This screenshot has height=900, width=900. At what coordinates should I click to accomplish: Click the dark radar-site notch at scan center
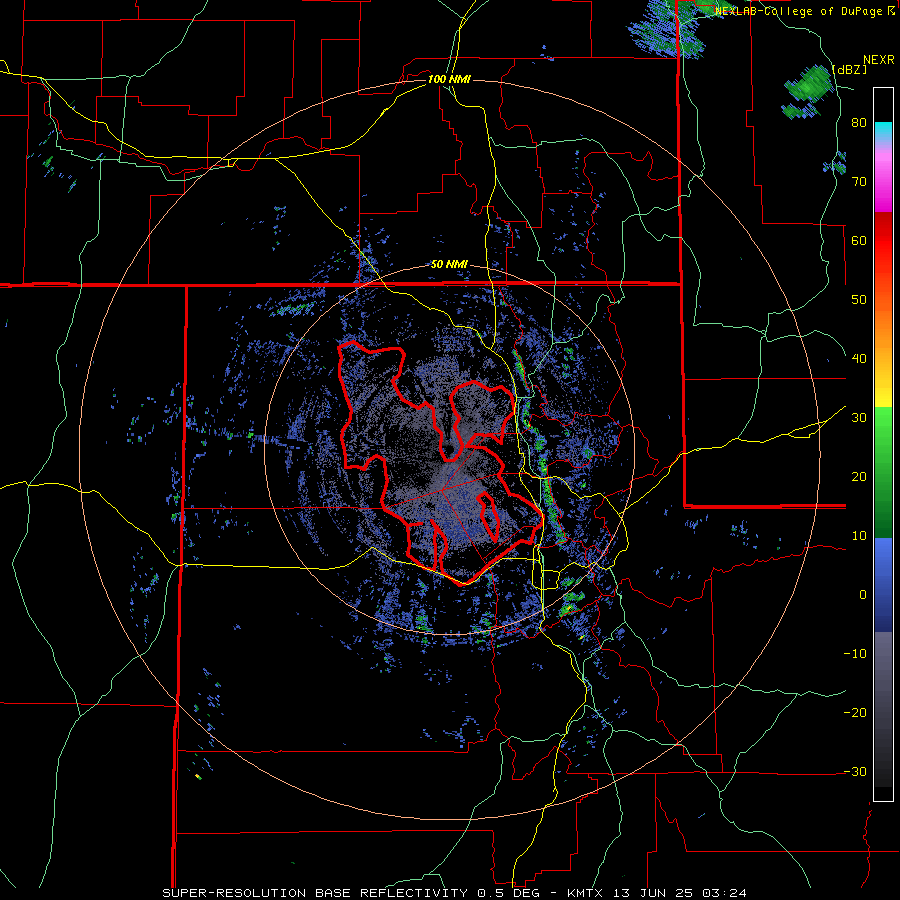click(x=448, y=448)
